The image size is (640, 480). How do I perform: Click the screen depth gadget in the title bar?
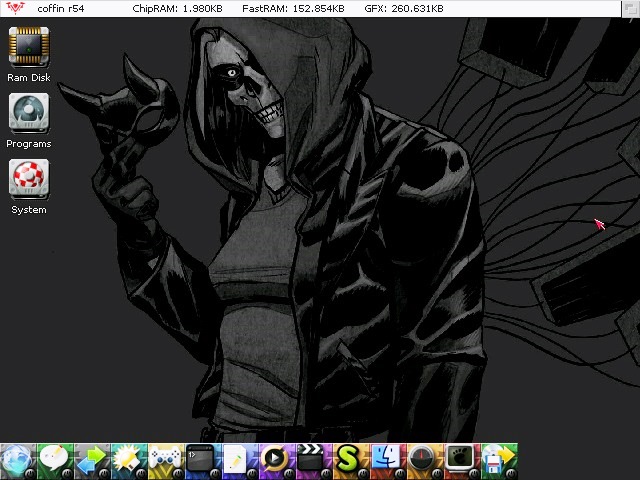(631, 9)
